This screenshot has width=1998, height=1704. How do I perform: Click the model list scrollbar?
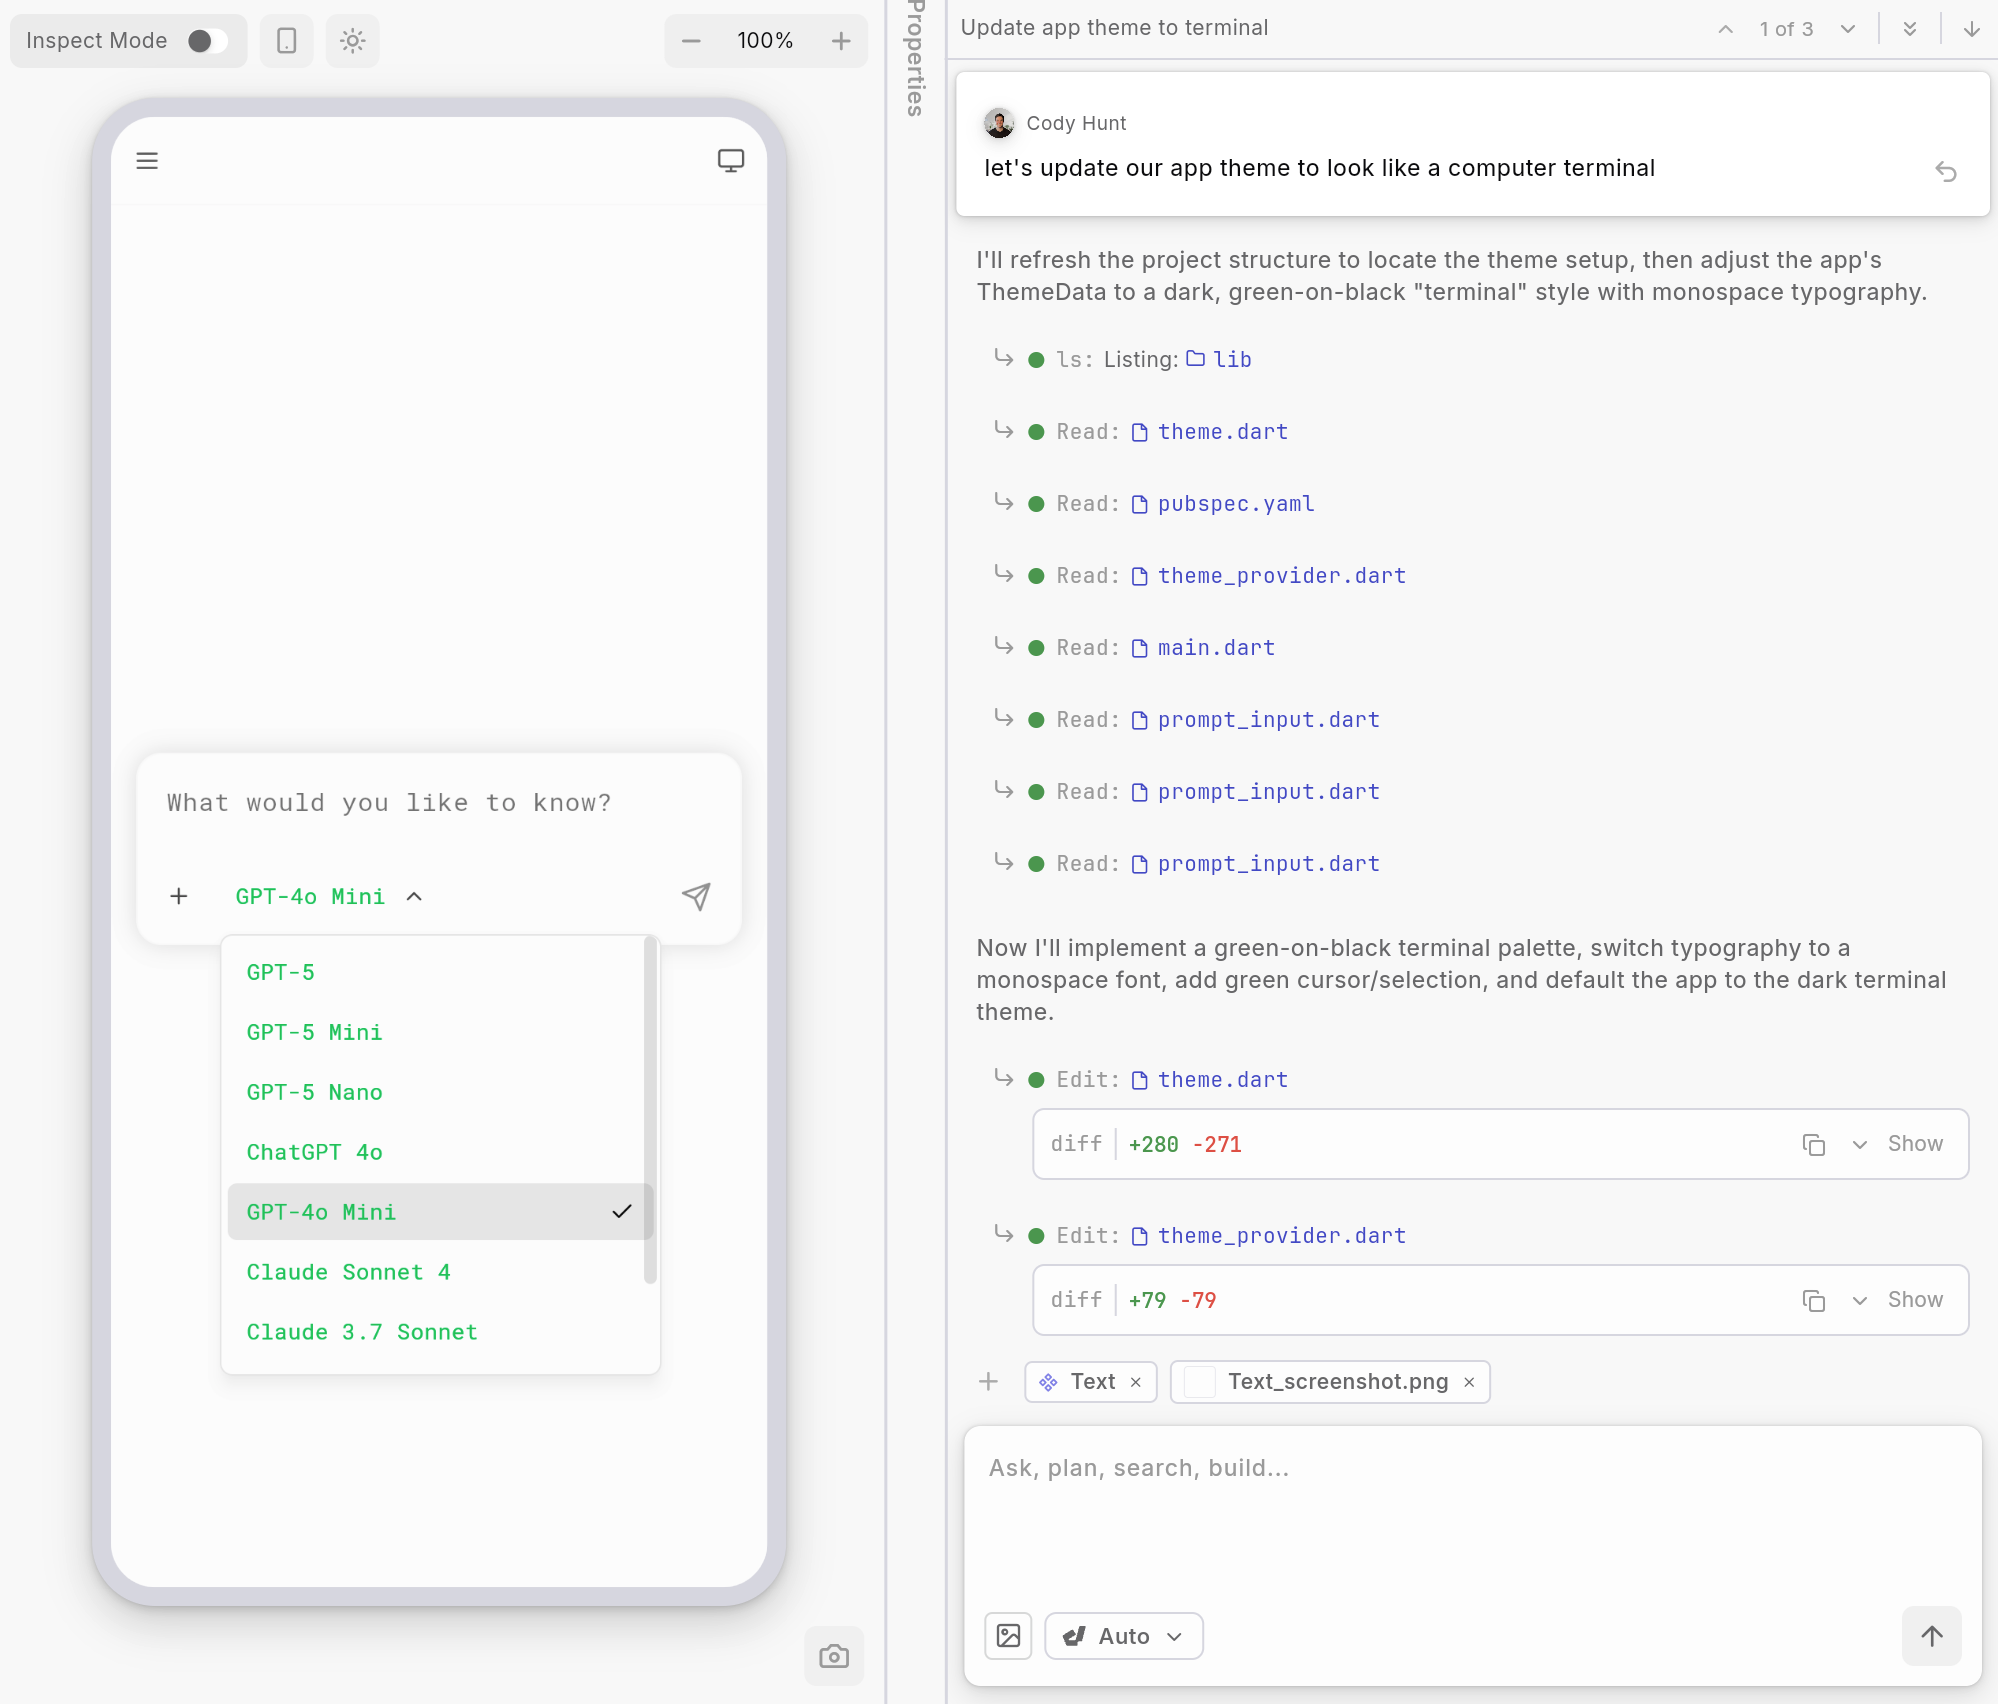pos(650,1110)
